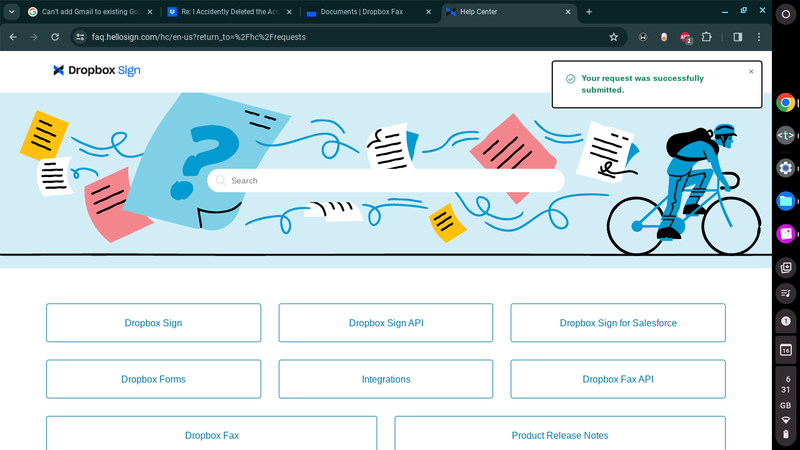Open Settings gear on the shelf

[x=786, y=168]
